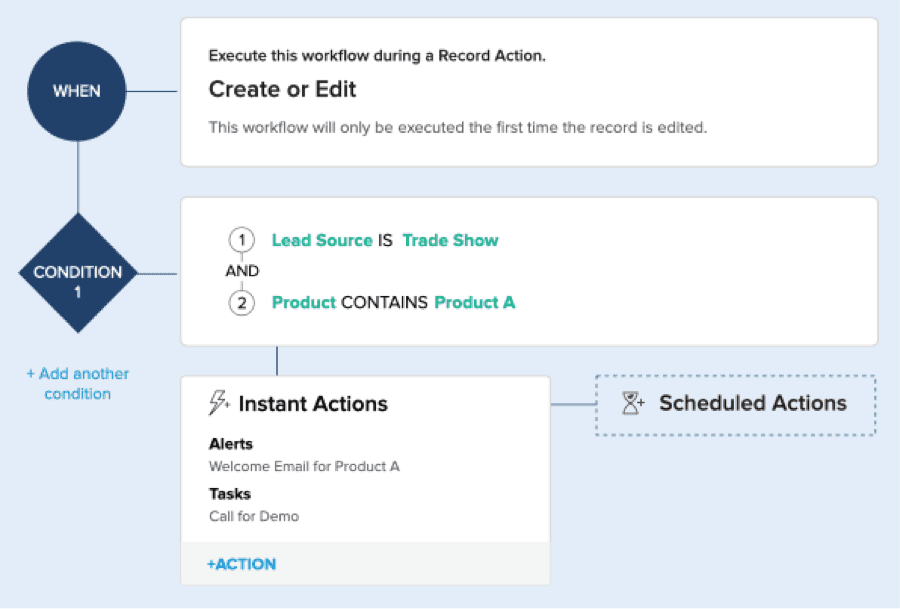This screenshot has width=900, height=609.
Task: Select the CONDITION 1 diamond node
Action: click(x=78, y=273)
